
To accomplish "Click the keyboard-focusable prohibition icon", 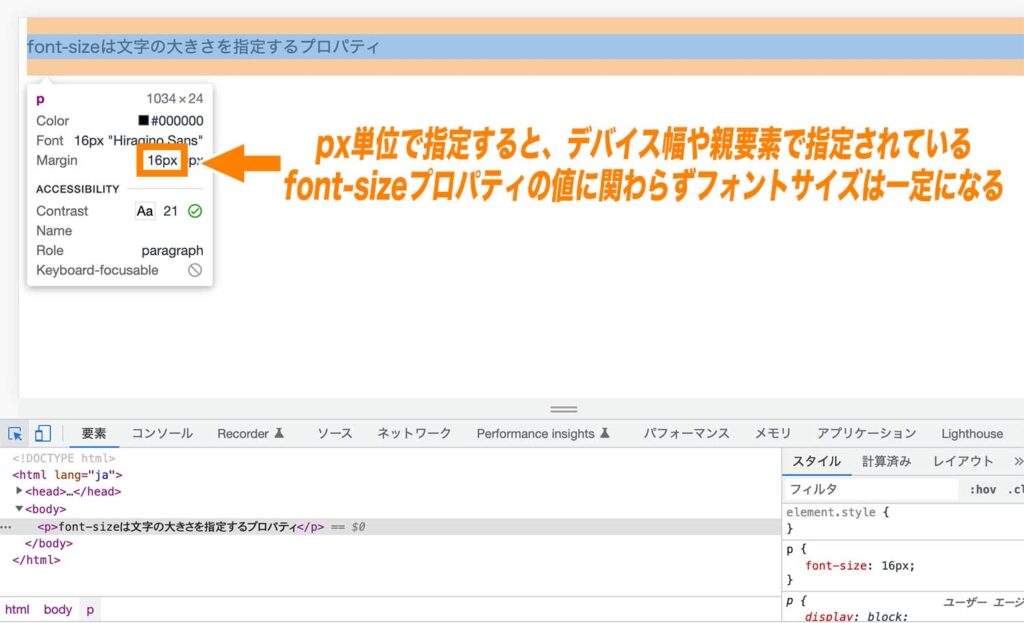I will click(195, 270).
